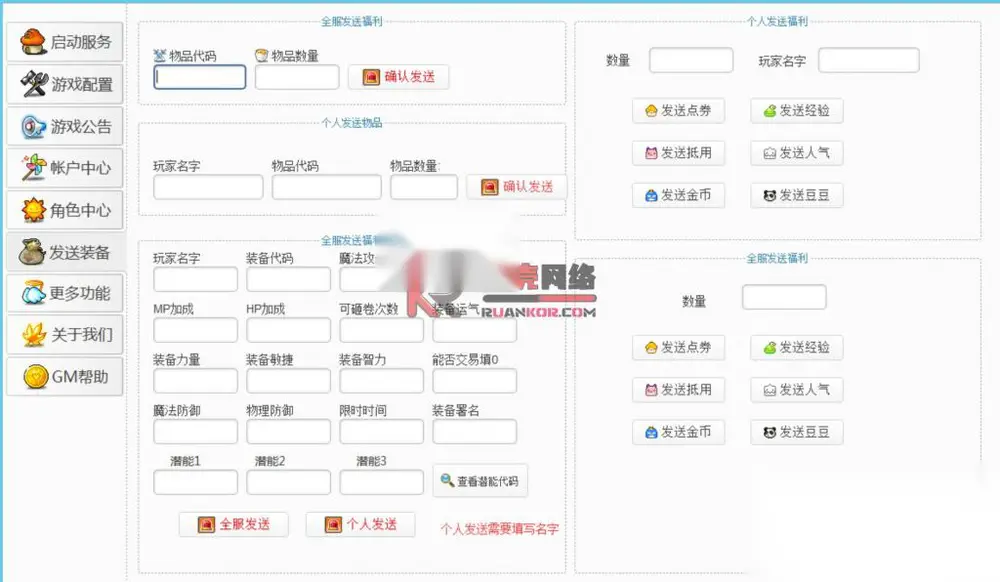Click 发送点券 in the 个人发送福利 panel
1000x582 pixels.
point(679,111)
